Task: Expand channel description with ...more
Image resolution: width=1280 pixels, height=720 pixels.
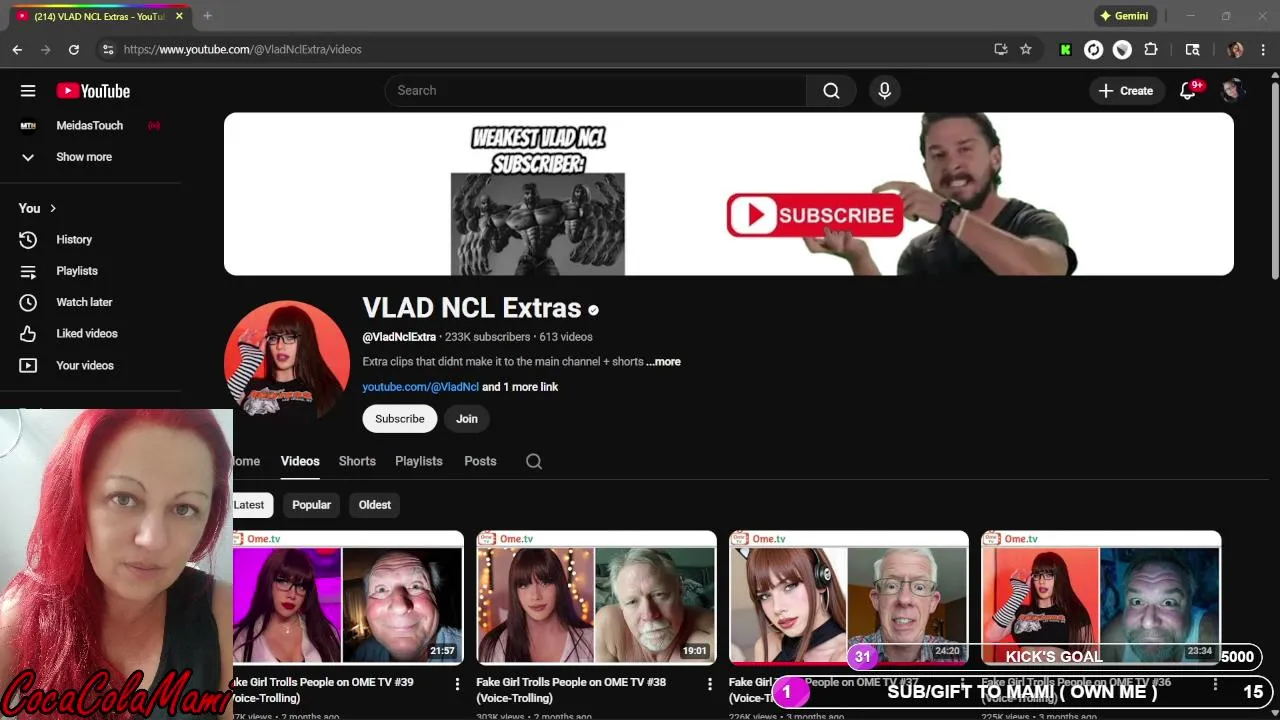Action: pyautogui.click(x=663, y=362)
